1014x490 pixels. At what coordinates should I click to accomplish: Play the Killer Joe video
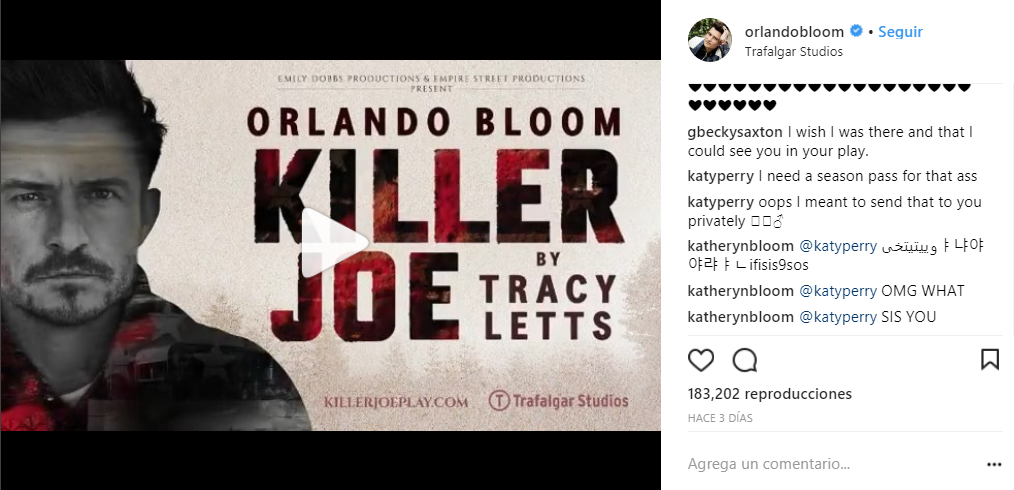[333, 243]
